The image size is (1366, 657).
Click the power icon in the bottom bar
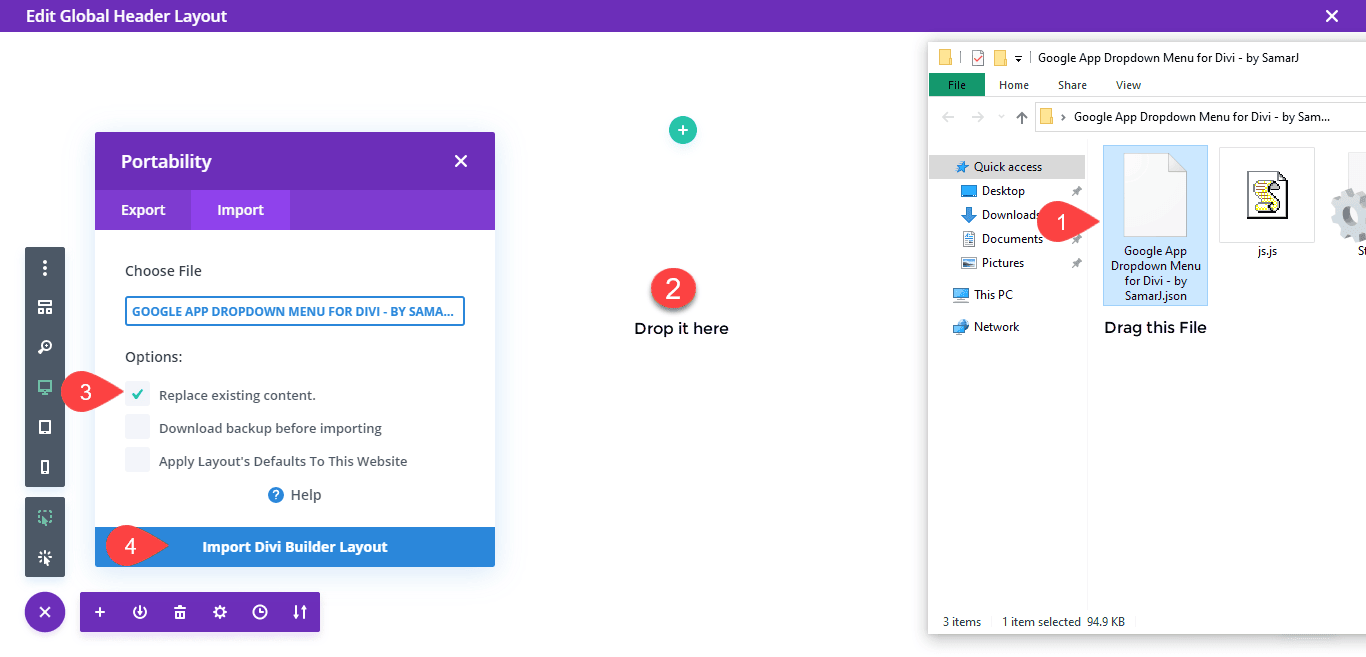140,612
